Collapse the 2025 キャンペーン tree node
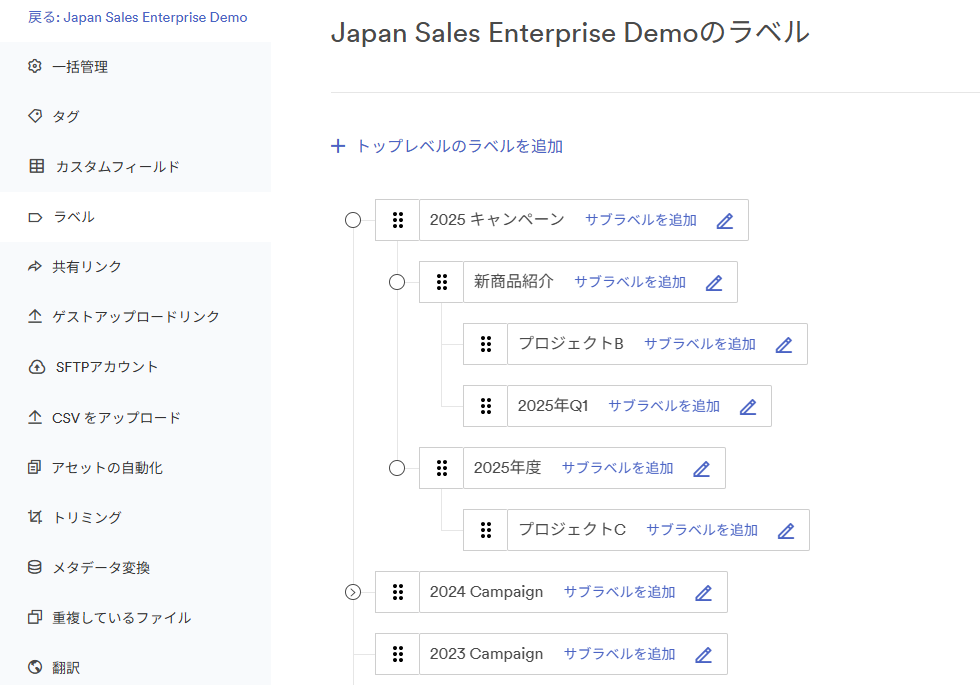The image size is (980, 685). [353, 220]
